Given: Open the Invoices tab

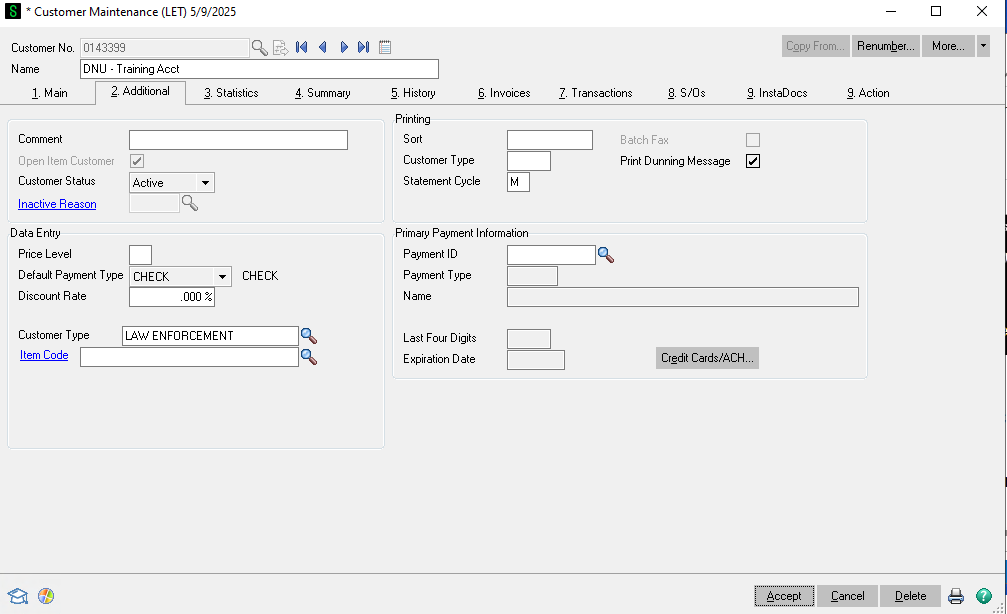Looking at the screenshot, I should click(x=504, y=93).
